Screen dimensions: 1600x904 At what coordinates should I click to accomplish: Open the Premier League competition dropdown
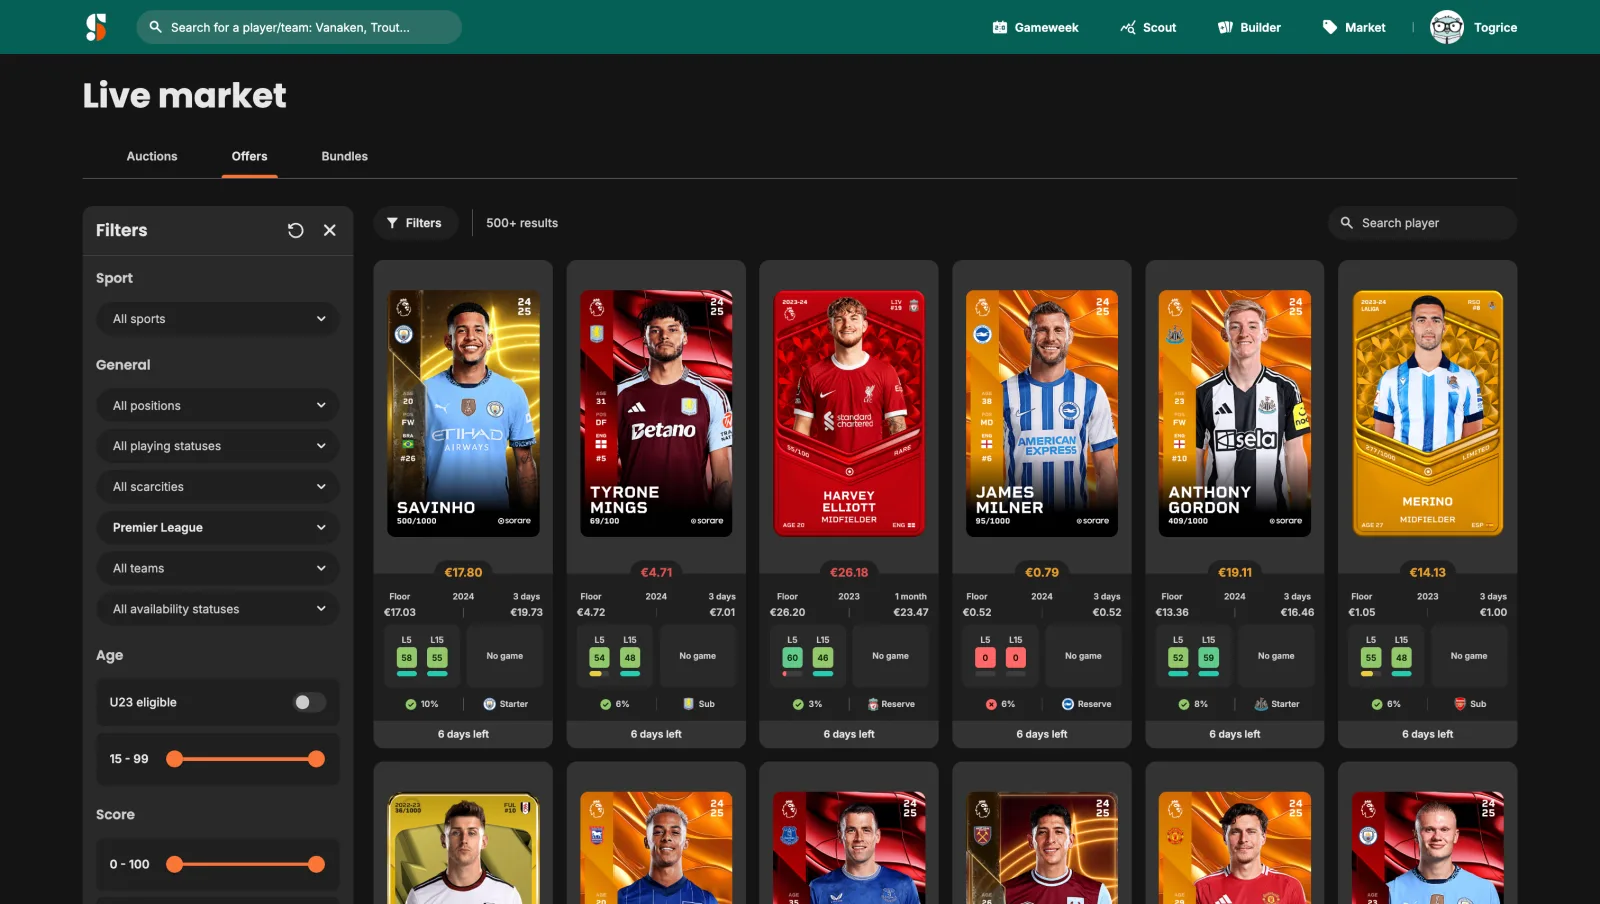218,527
